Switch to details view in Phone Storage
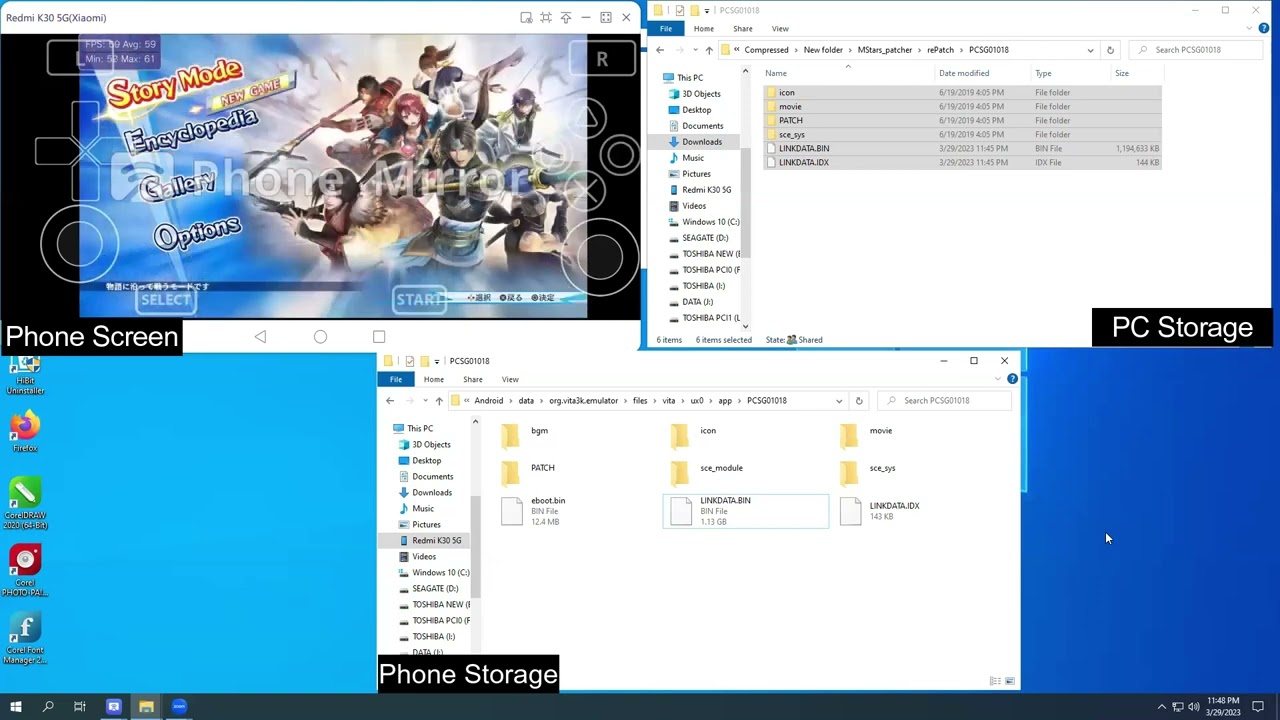Image resolution: width=1280 pixels, height=720 pixels. pos(995,681)
